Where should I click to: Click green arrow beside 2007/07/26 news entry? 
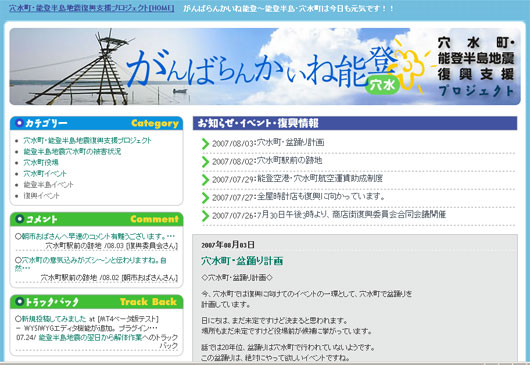pos(205,216)
